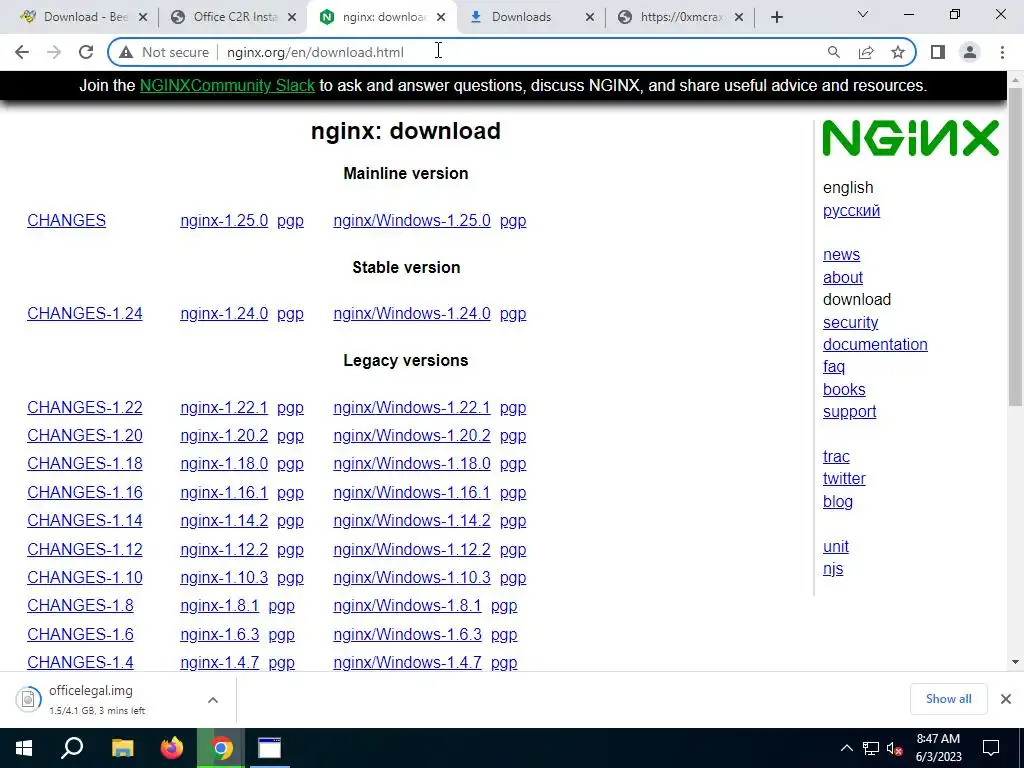Click the forward navigation arrow
Image resolution: width=1024 pixels, height=768 pixels.
pos(54,52)
